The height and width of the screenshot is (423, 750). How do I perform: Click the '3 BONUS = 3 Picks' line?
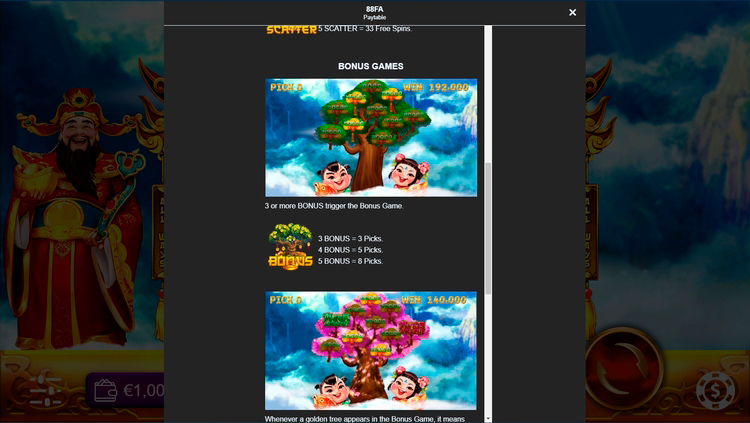pos(350,239)
